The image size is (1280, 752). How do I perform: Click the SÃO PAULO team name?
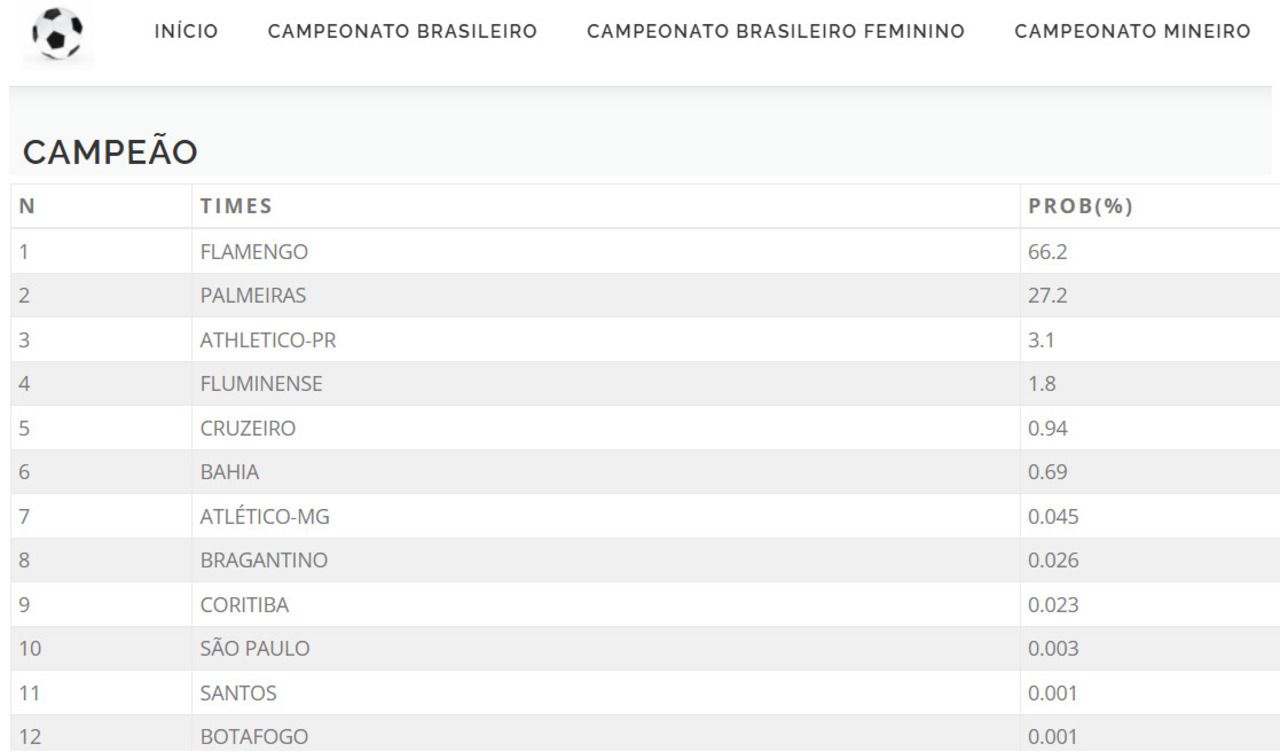pyautogui.click(x=255, y=648)
